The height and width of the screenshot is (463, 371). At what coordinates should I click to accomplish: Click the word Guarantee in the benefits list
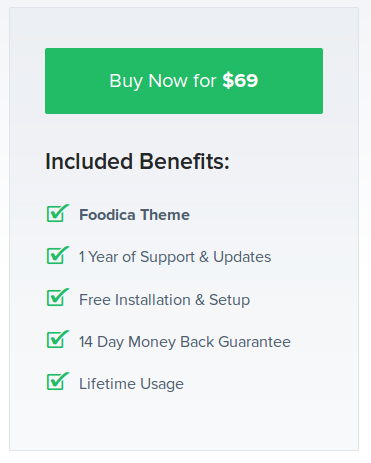(254, 342)
